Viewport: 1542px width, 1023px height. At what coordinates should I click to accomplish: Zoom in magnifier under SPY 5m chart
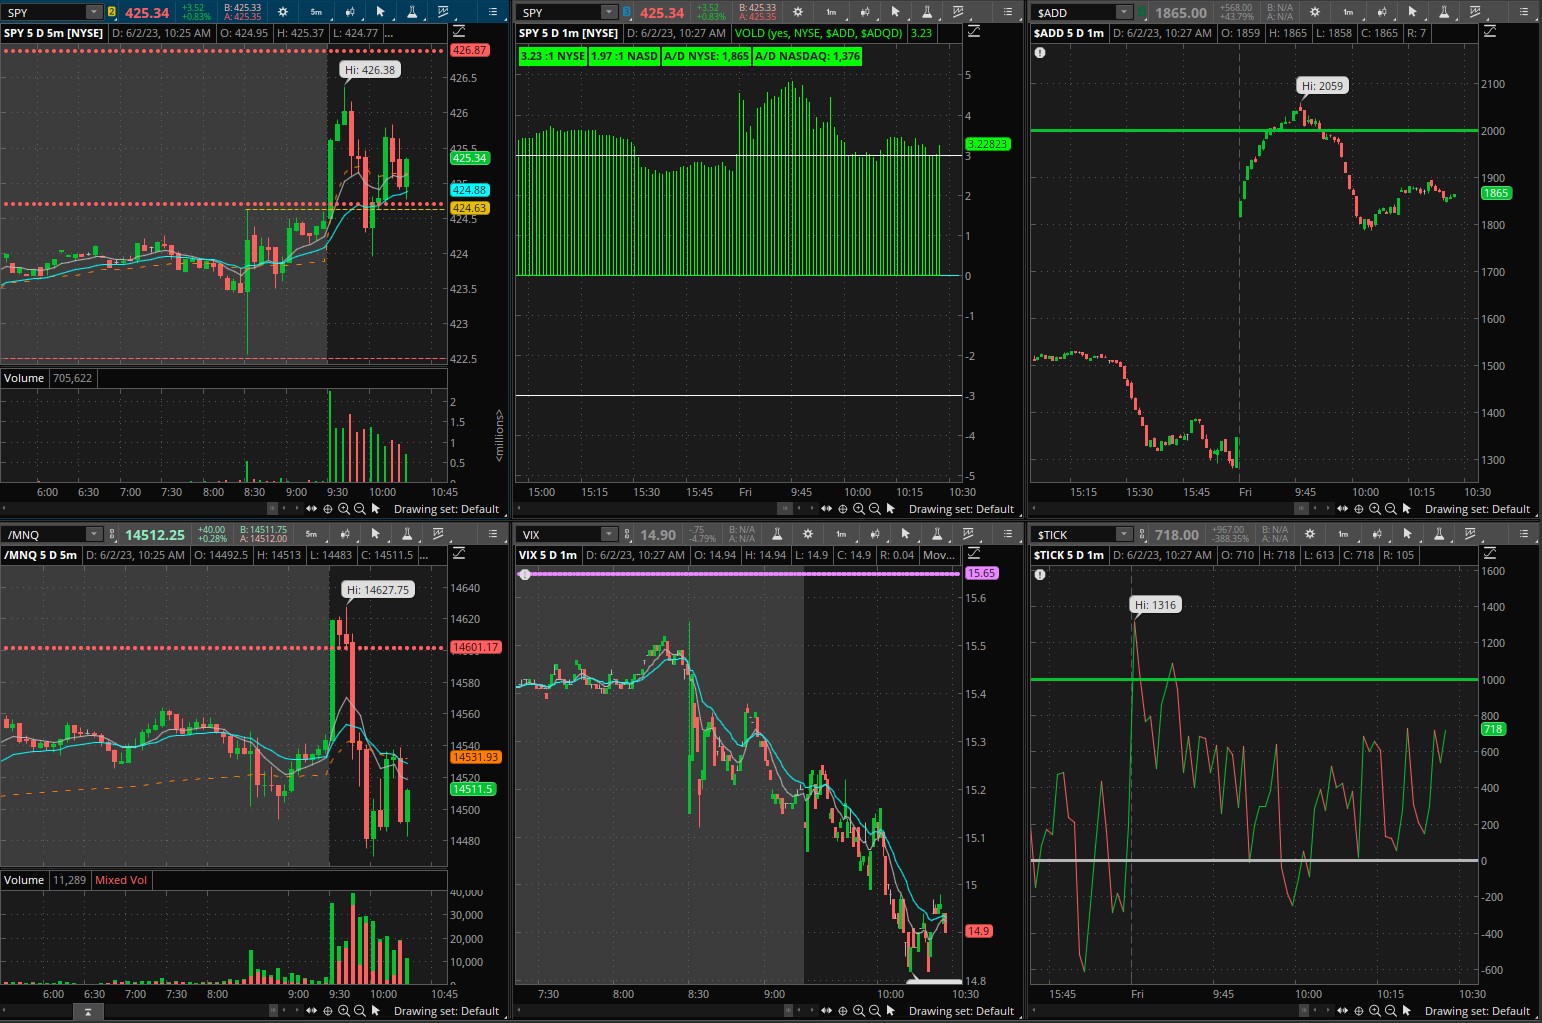click(x=343, y=509)
